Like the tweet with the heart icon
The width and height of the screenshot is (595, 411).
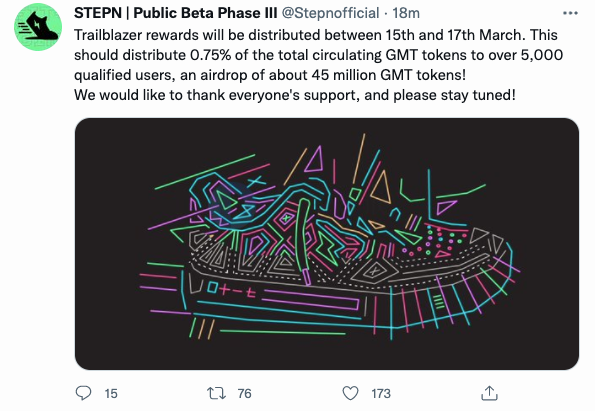(350, 393)
